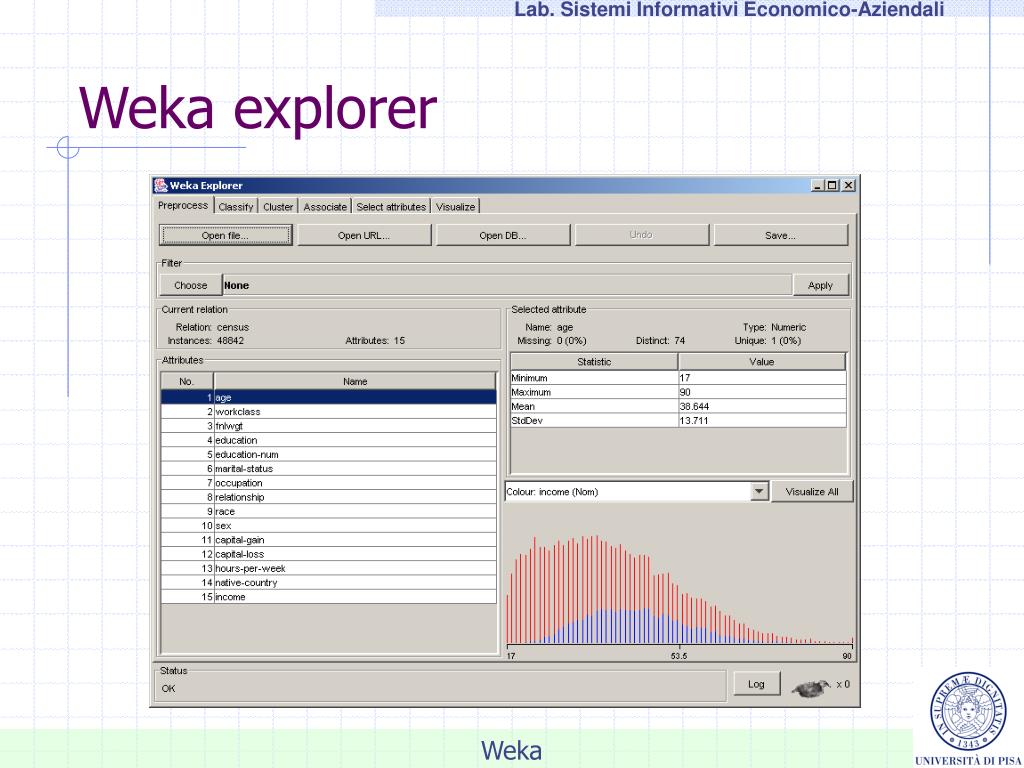Close the Weka Explorer window
The image size is (1024, 768).
click(x=848, y=185)
